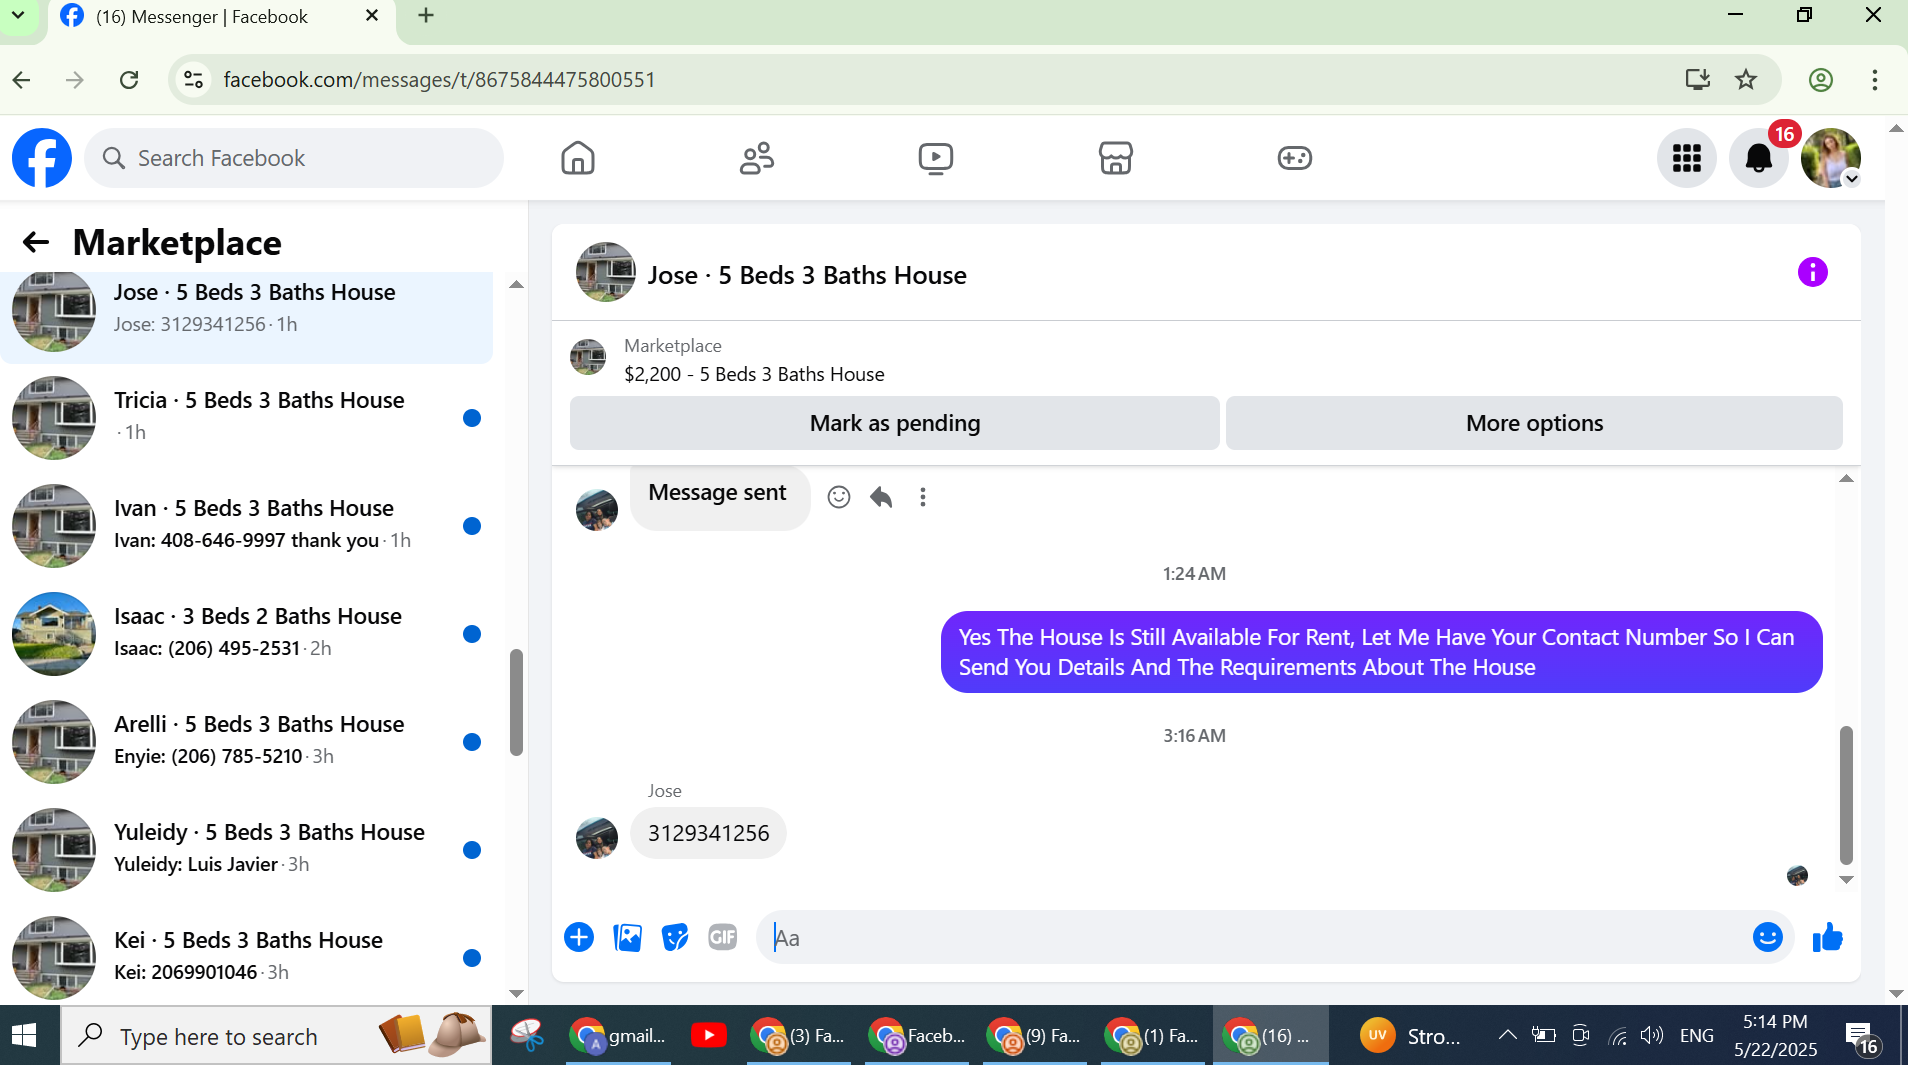Send a thumbs-up like
The width and height of the screenshot is (1908, 1065).
tap(1827, 937)
